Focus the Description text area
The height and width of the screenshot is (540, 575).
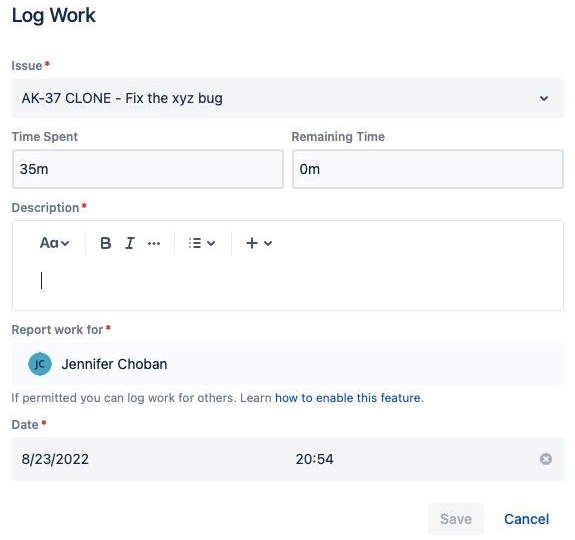point(288,282)
